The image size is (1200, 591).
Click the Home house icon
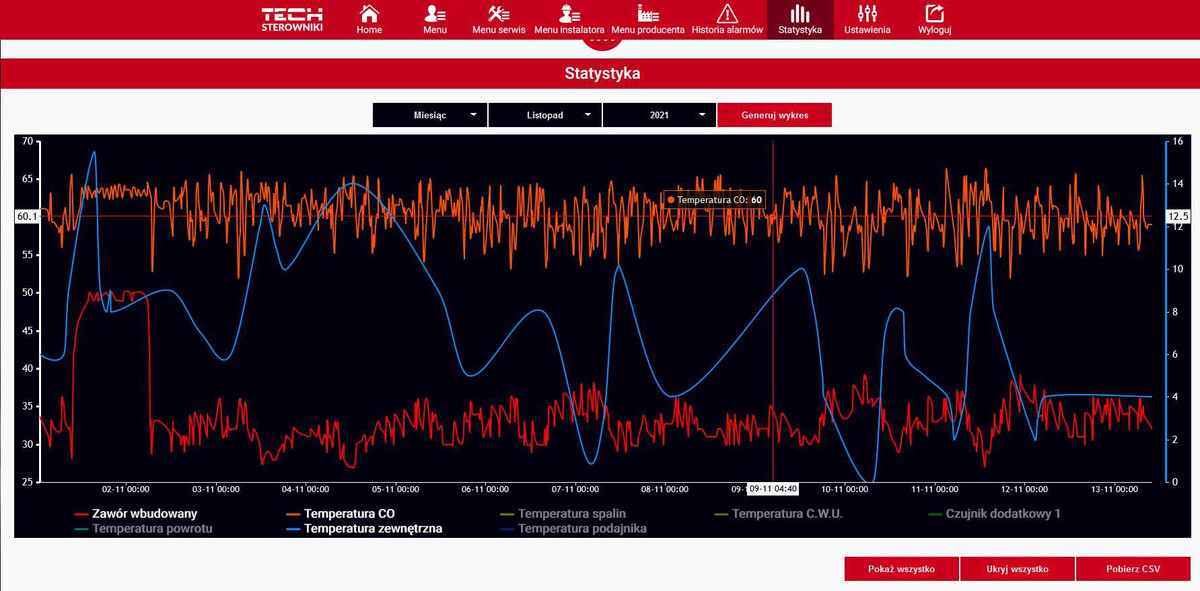pyautogui.click(x=369, y=14)
